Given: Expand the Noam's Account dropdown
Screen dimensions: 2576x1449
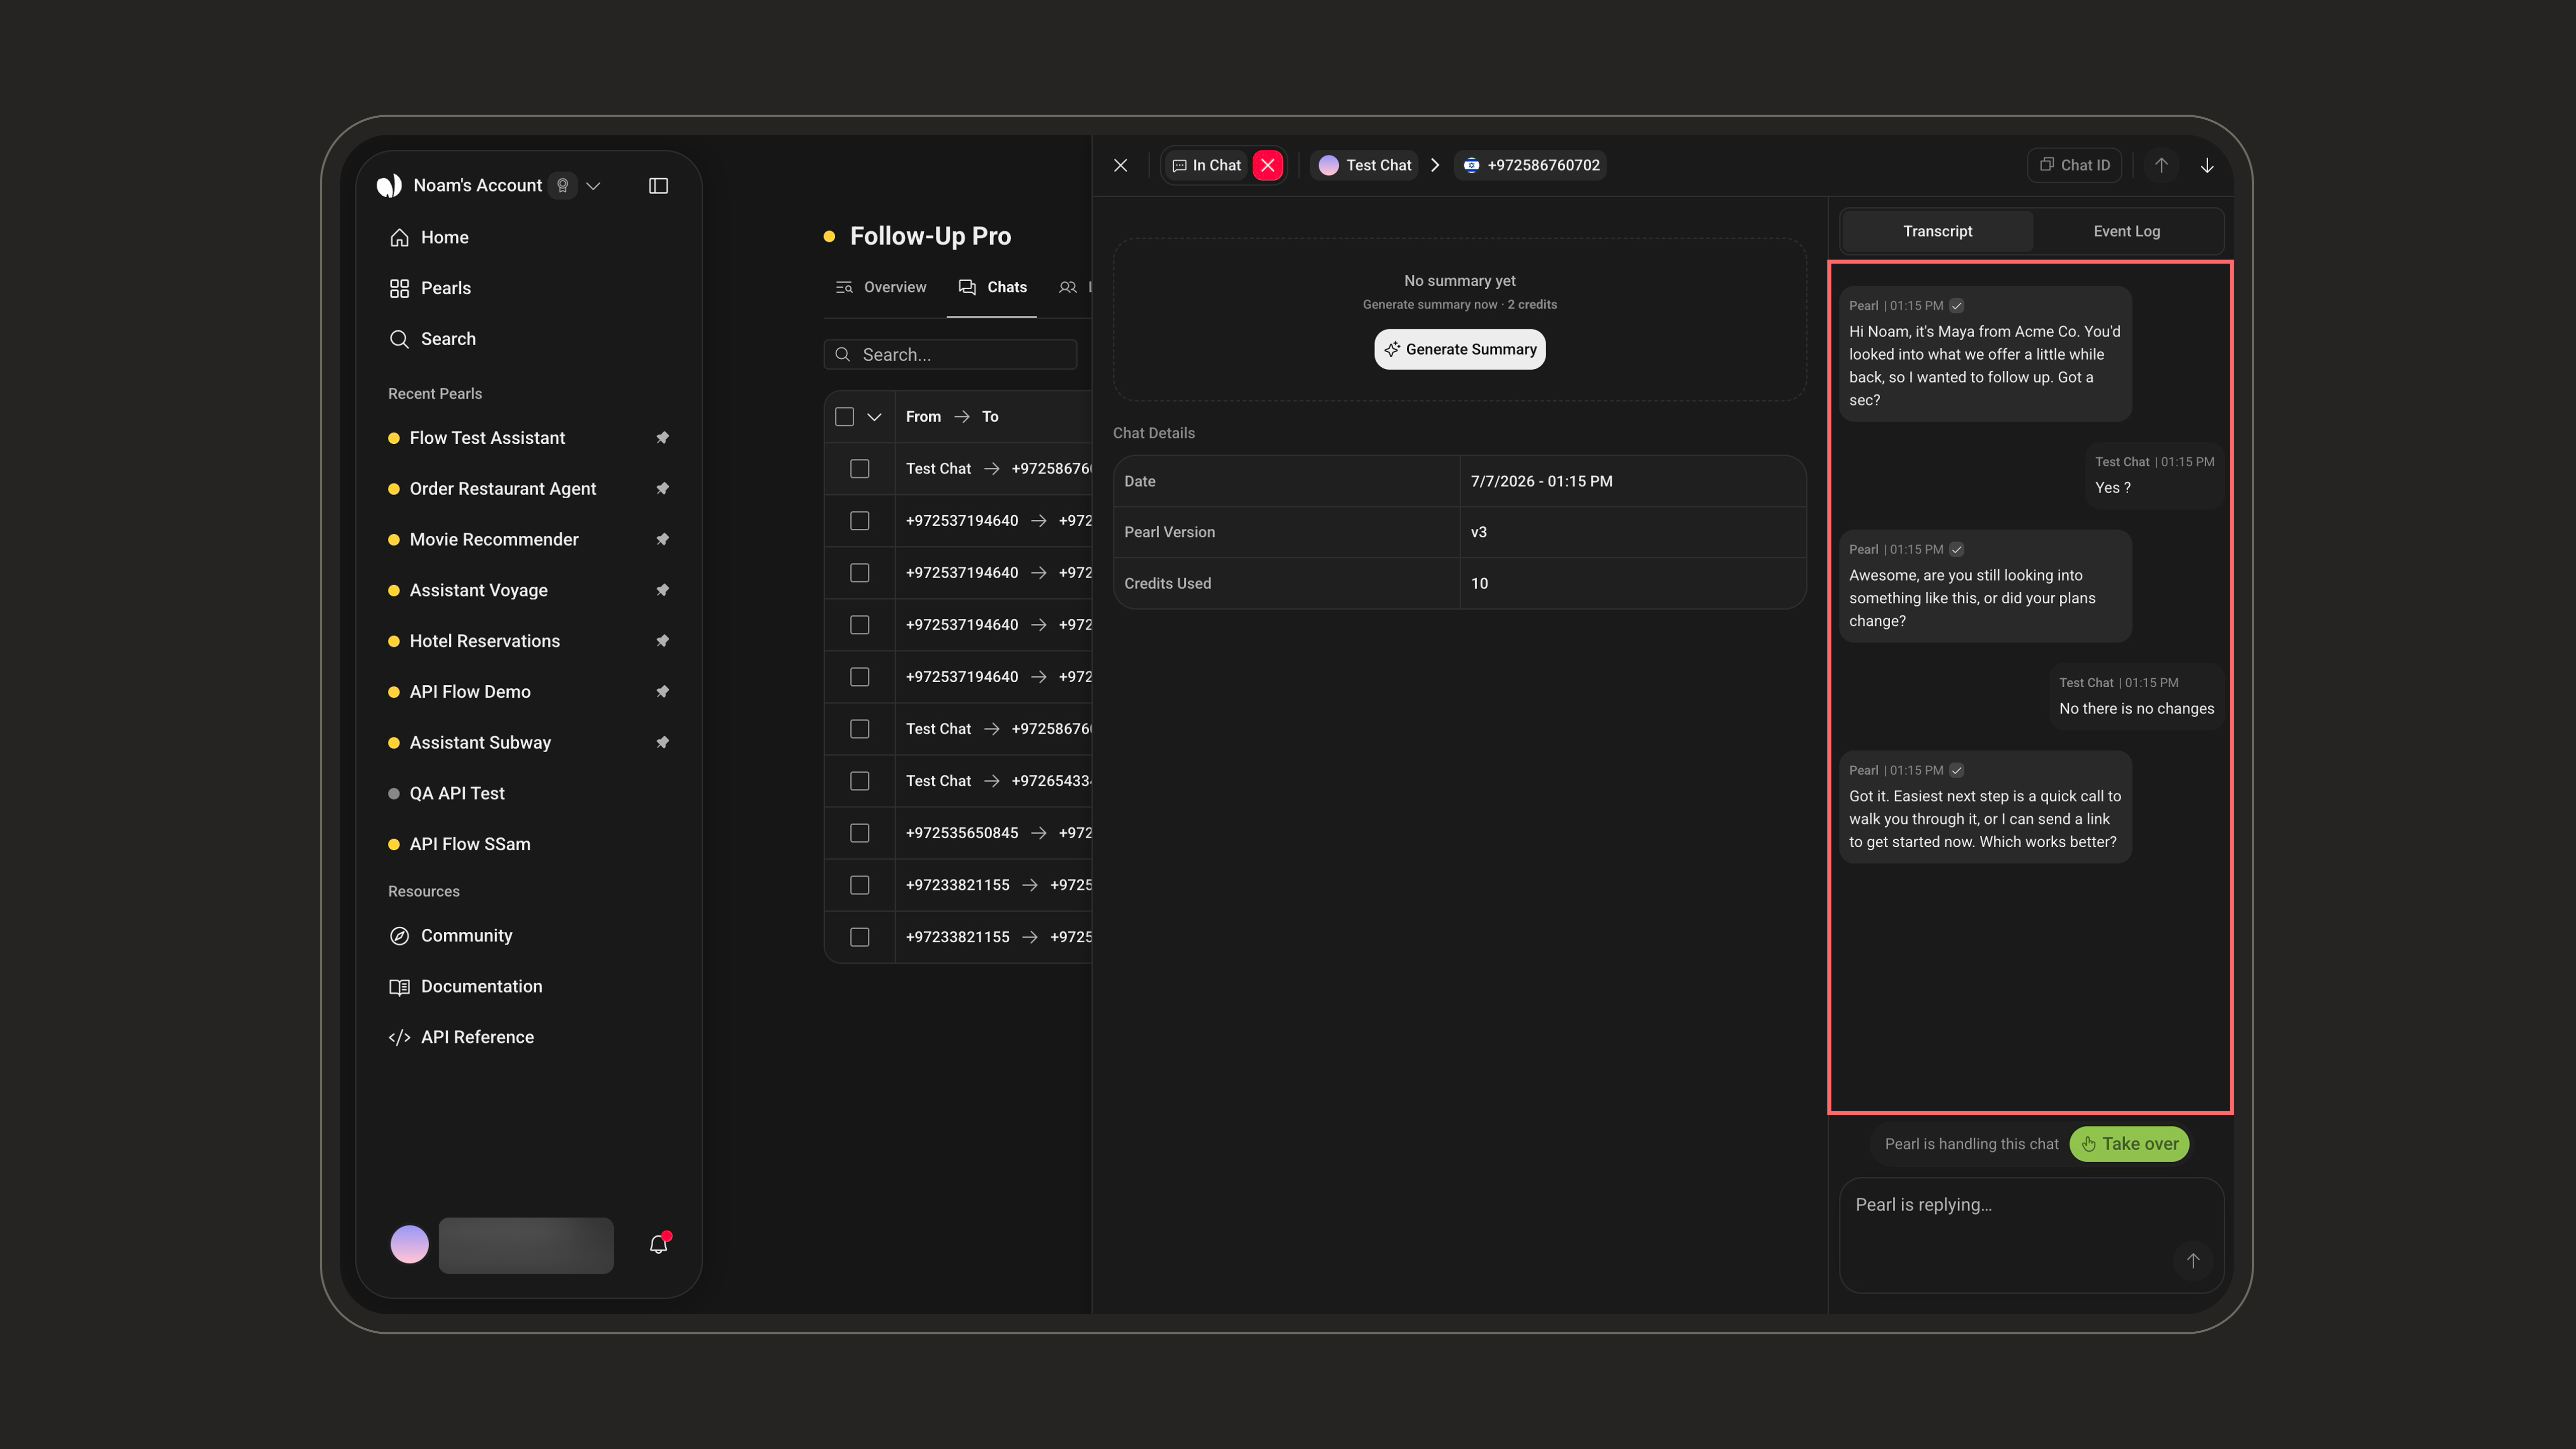Looking at the screenshot, I should tap(593, 186).
